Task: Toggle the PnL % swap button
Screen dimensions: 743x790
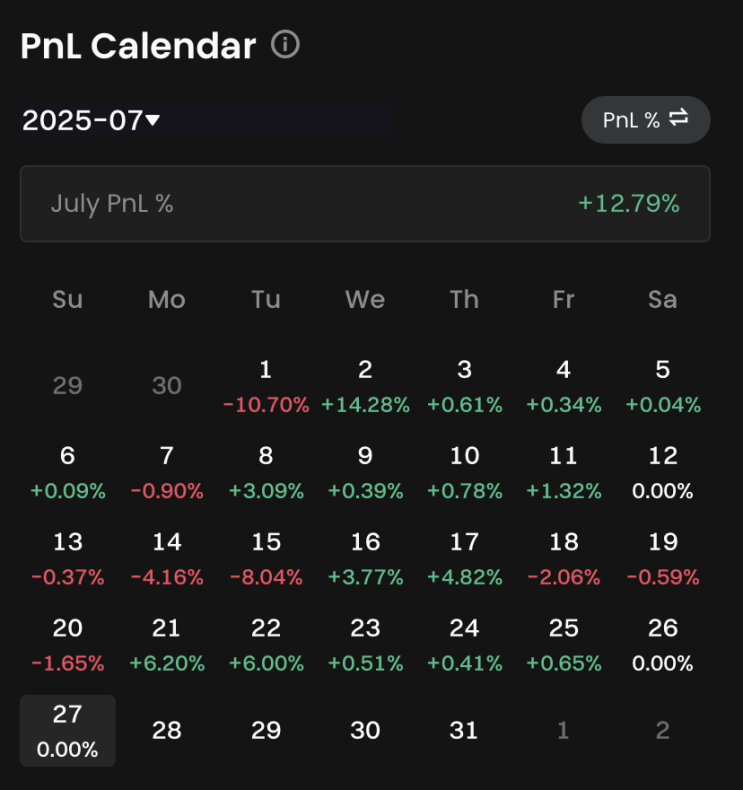Action: [x=645, y=120]
